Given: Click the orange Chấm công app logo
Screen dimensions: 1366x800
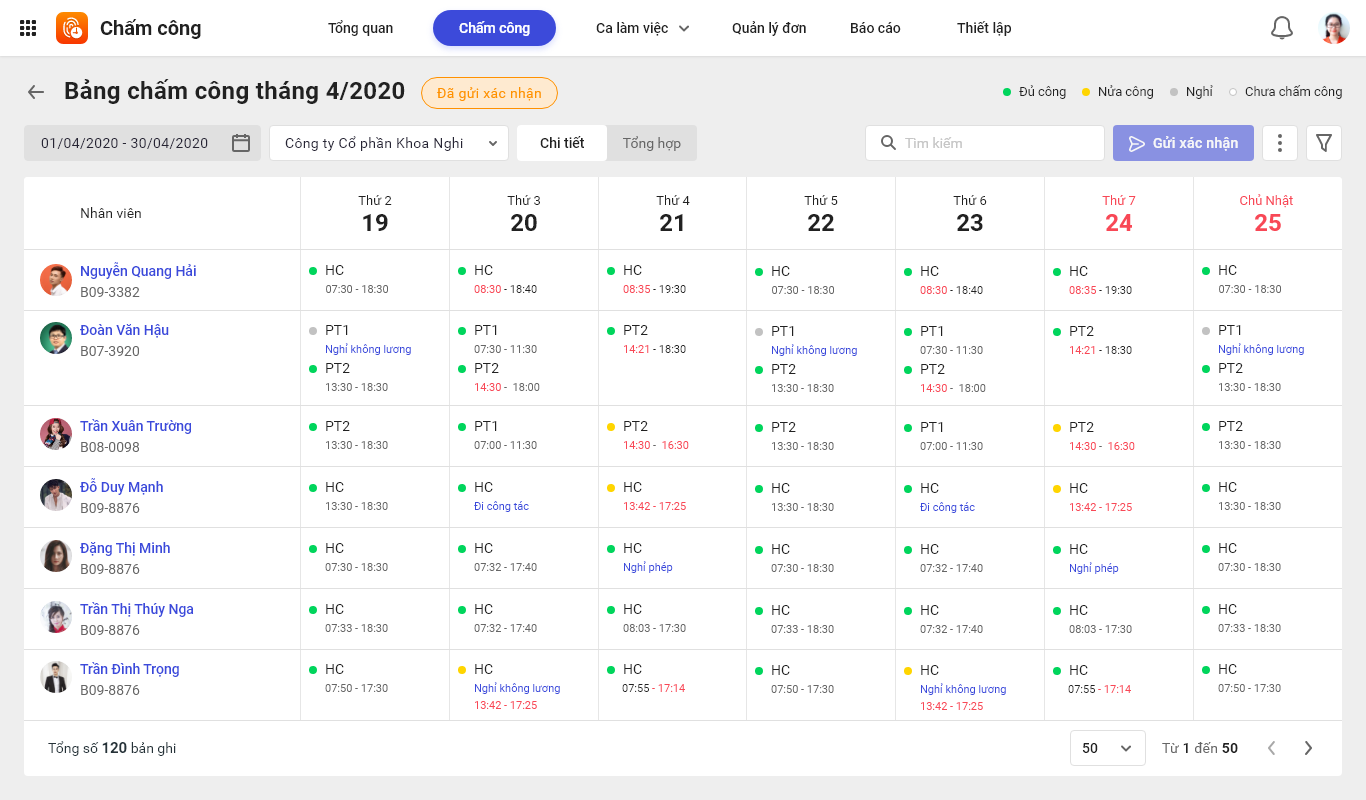Looking at the screenshot, I should [72, 28].
